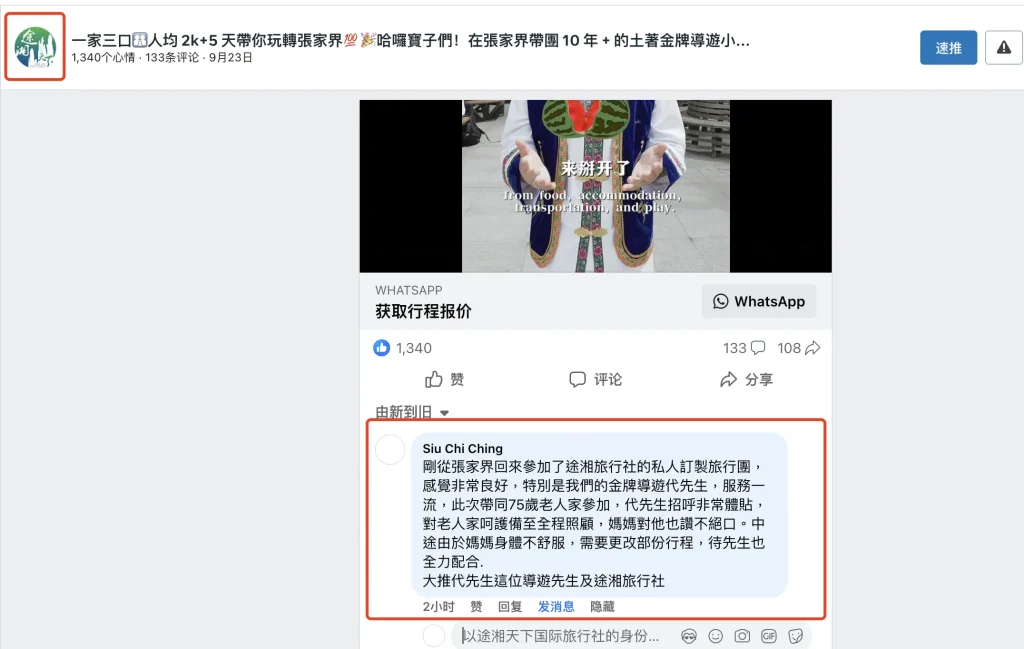Click the blue 速推 boost button
This screenshot has height=649, width=1024.
[948, 48]
